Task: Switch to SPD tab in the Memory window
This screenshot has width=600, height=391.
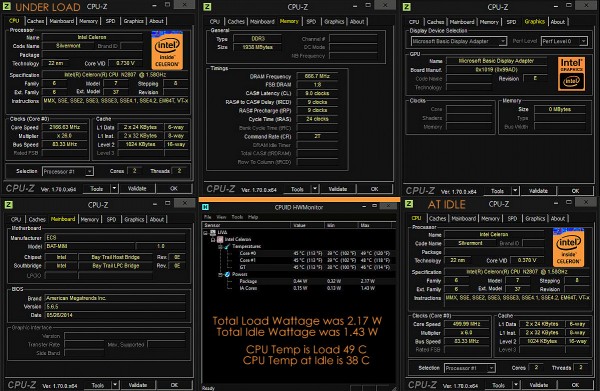Action: 311,21
